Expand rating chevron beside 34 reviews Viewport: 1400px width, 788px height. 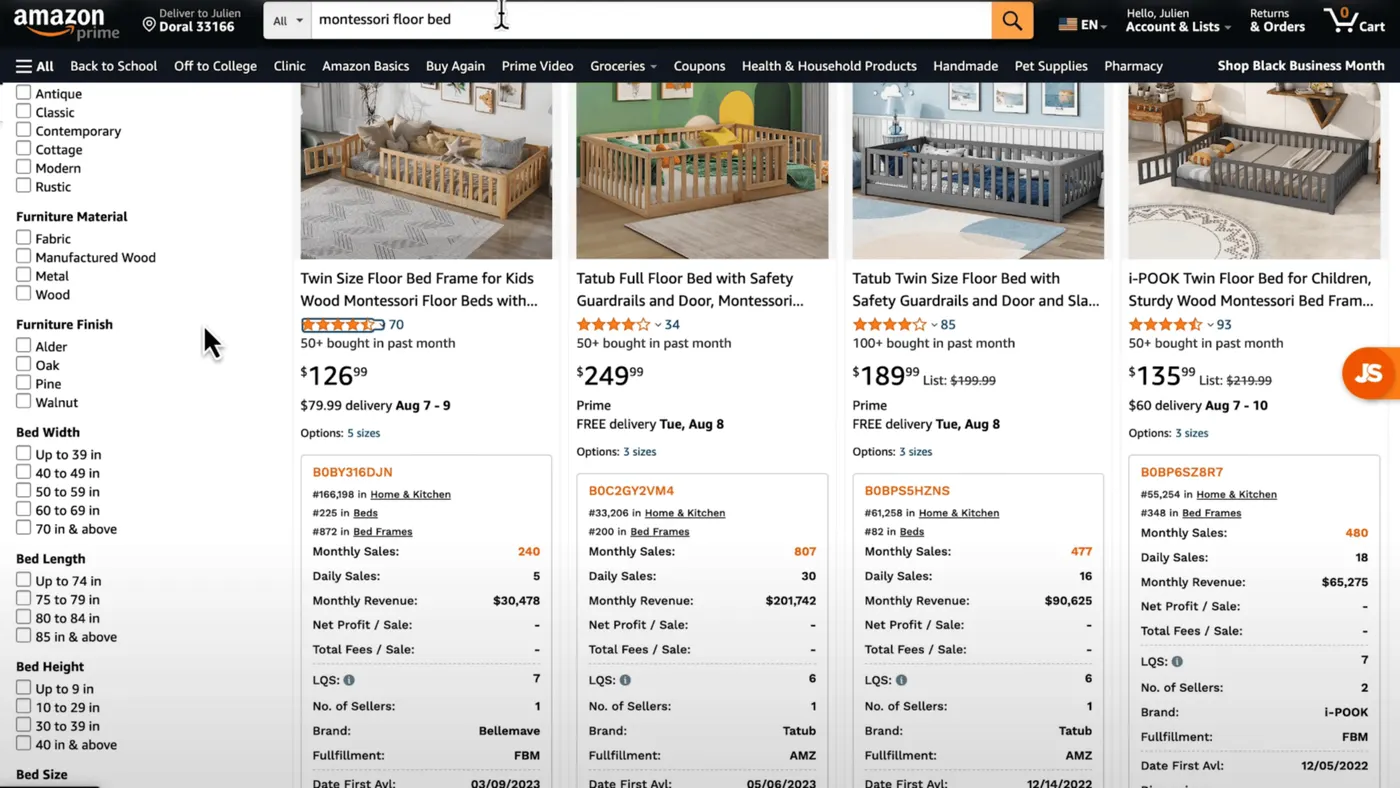point(657,325)
